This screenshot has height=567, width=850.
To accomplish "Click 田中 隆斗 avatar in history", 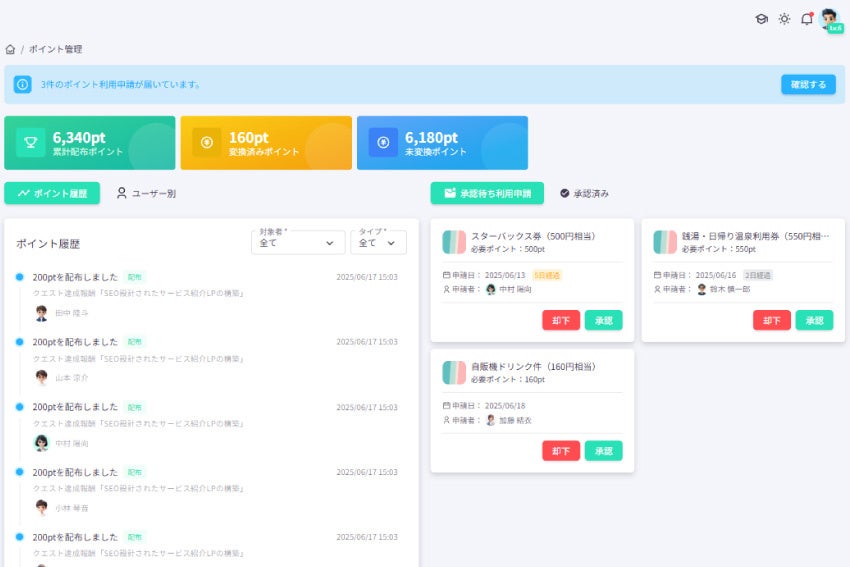I will tap(42, 313).
